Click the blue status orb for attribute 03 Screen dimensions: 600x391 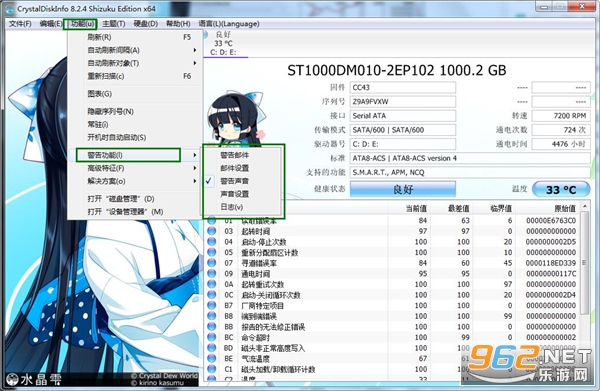(212, 231)
